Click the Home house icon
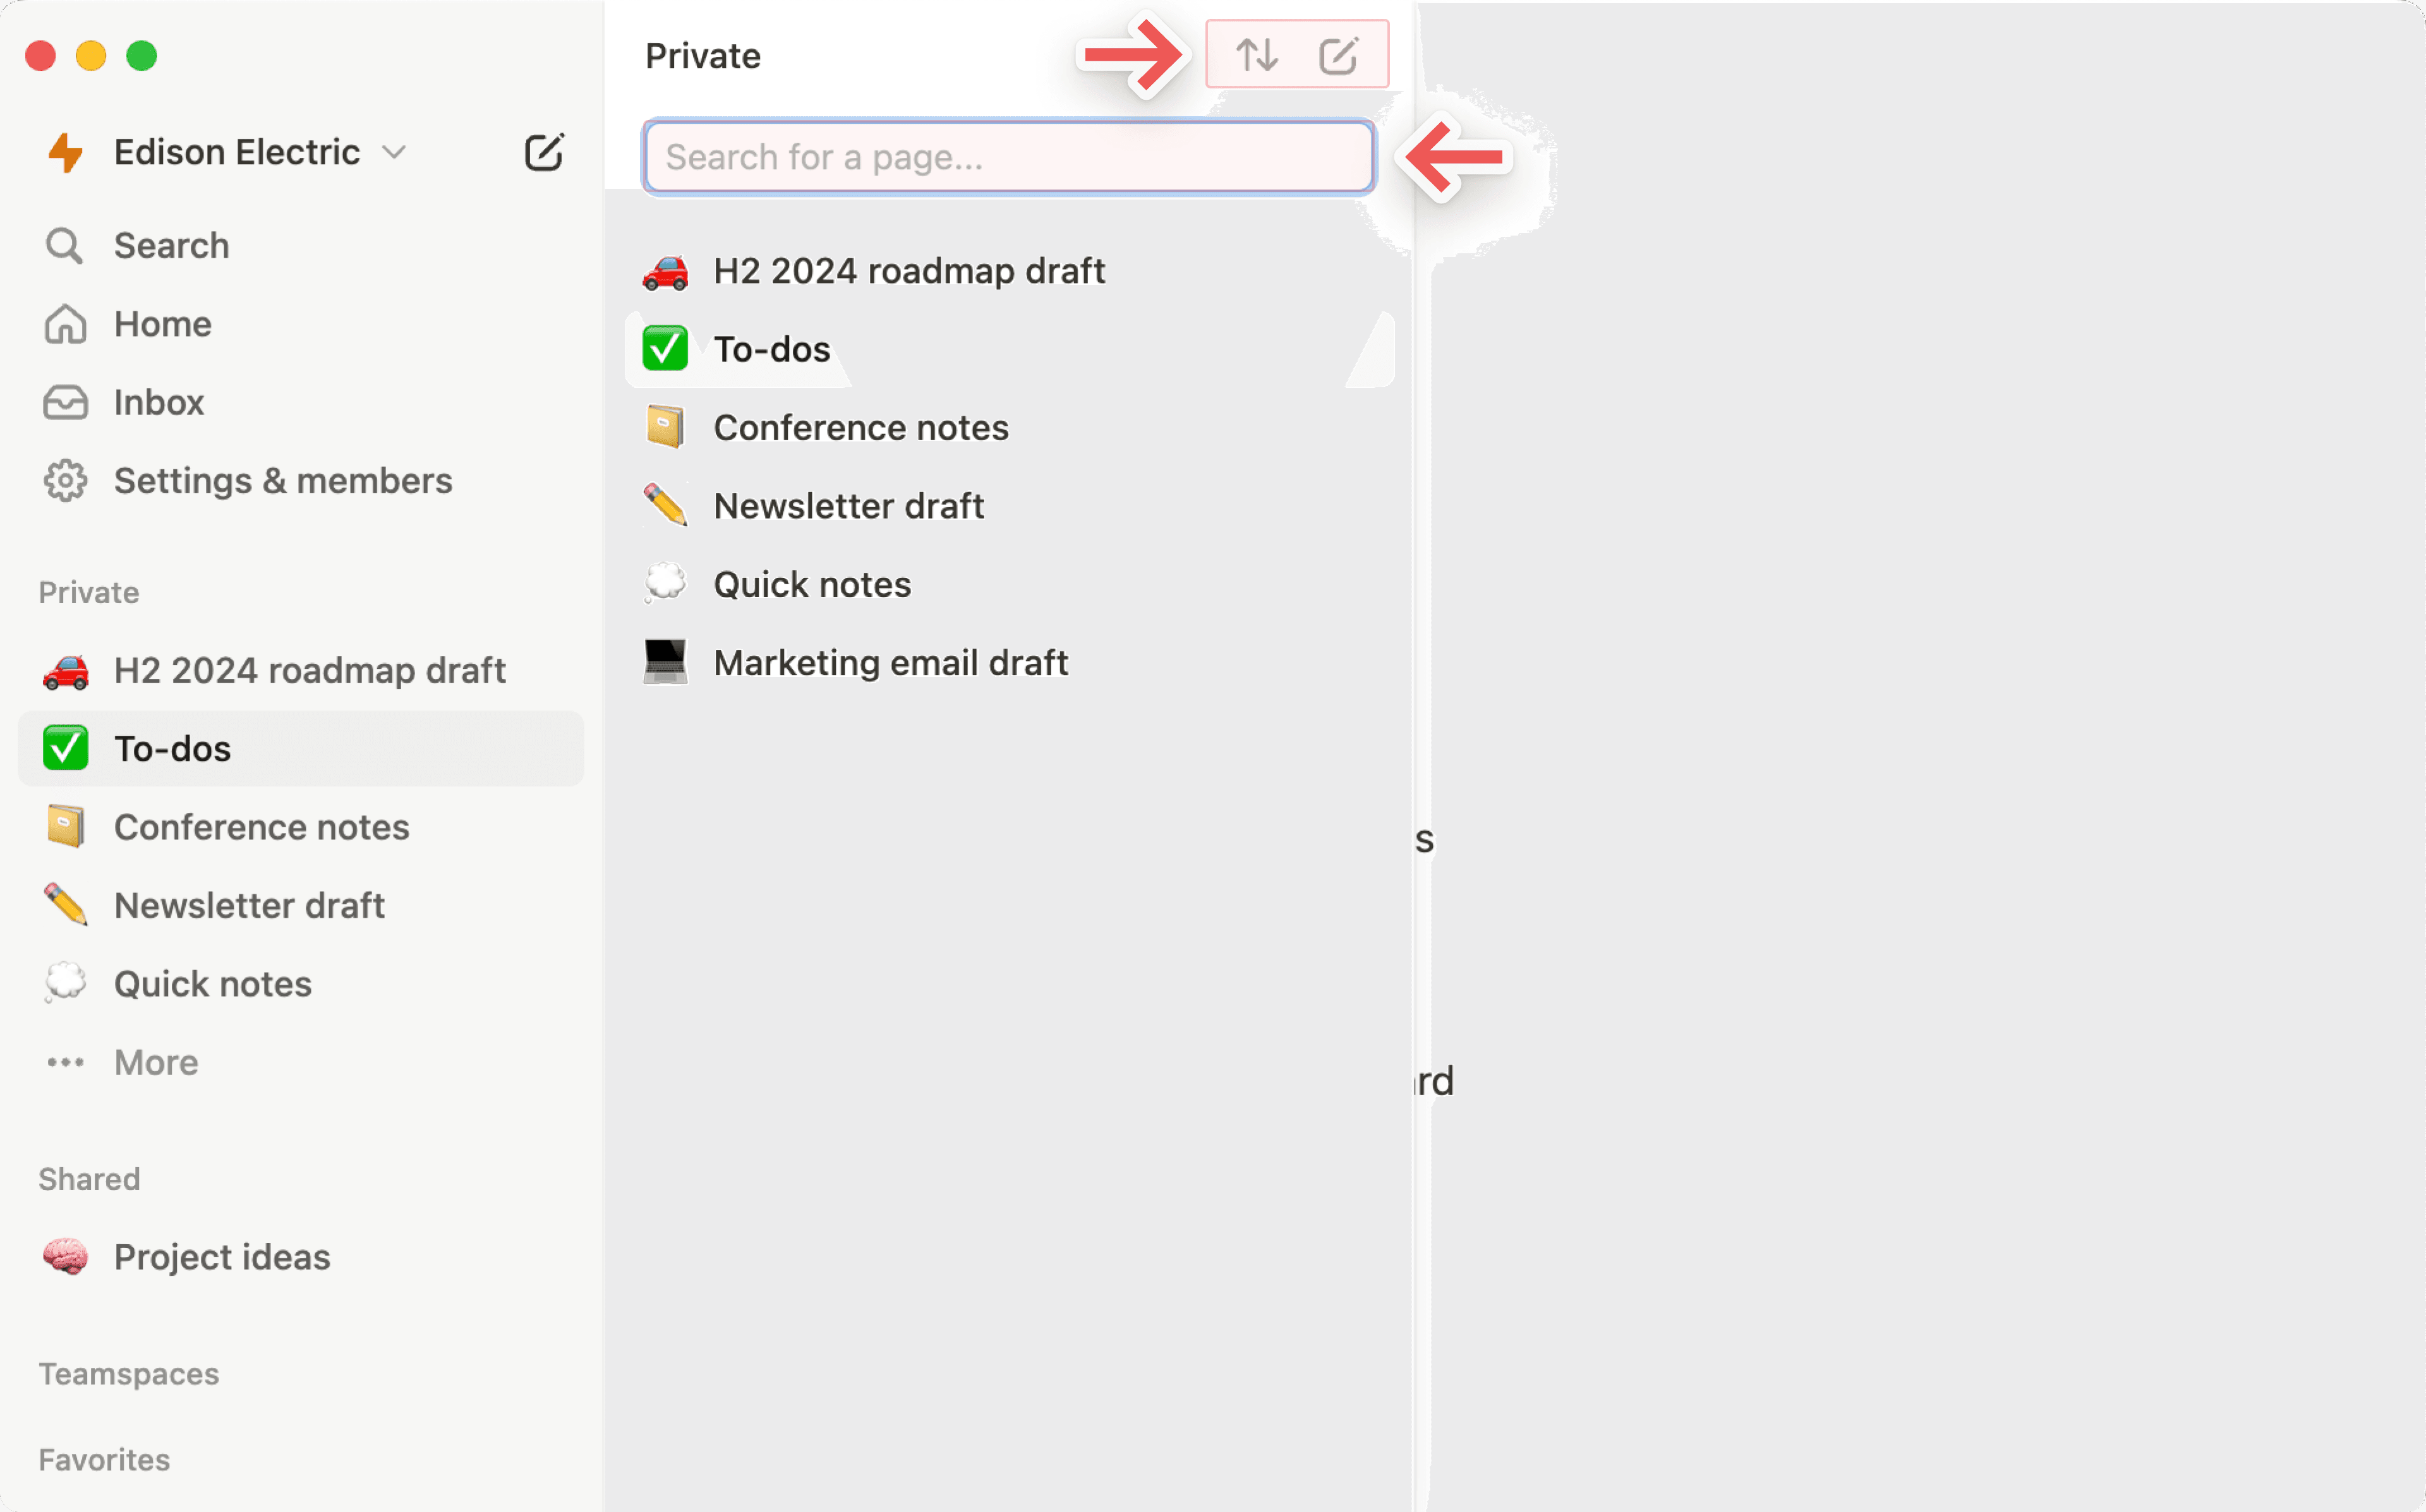 (x=64, y=324)
